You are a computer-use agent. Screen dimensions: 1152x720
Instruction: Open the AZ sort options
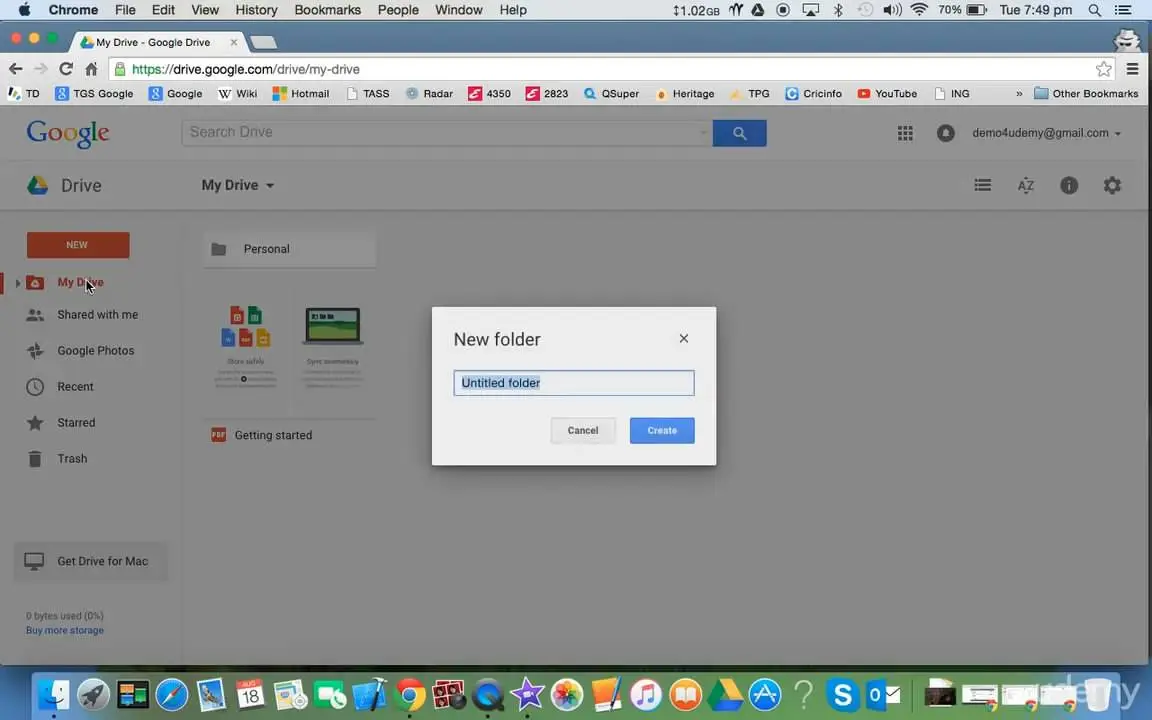[x=1026, y=185]
